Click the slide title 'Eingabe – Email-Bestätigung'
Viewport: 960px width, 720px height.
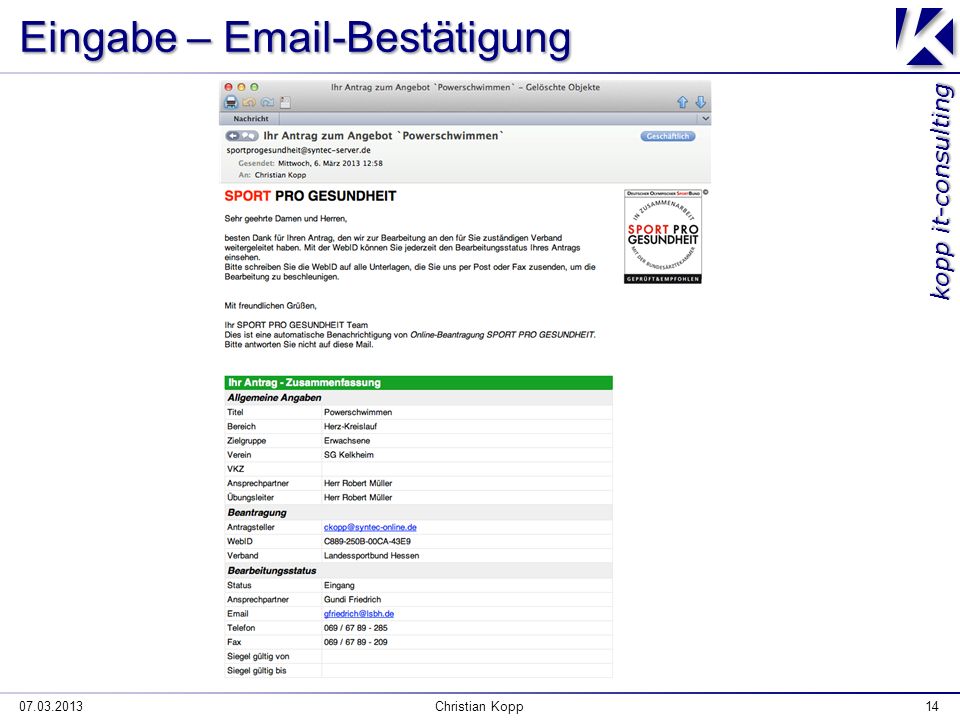(x=295, y=38)
